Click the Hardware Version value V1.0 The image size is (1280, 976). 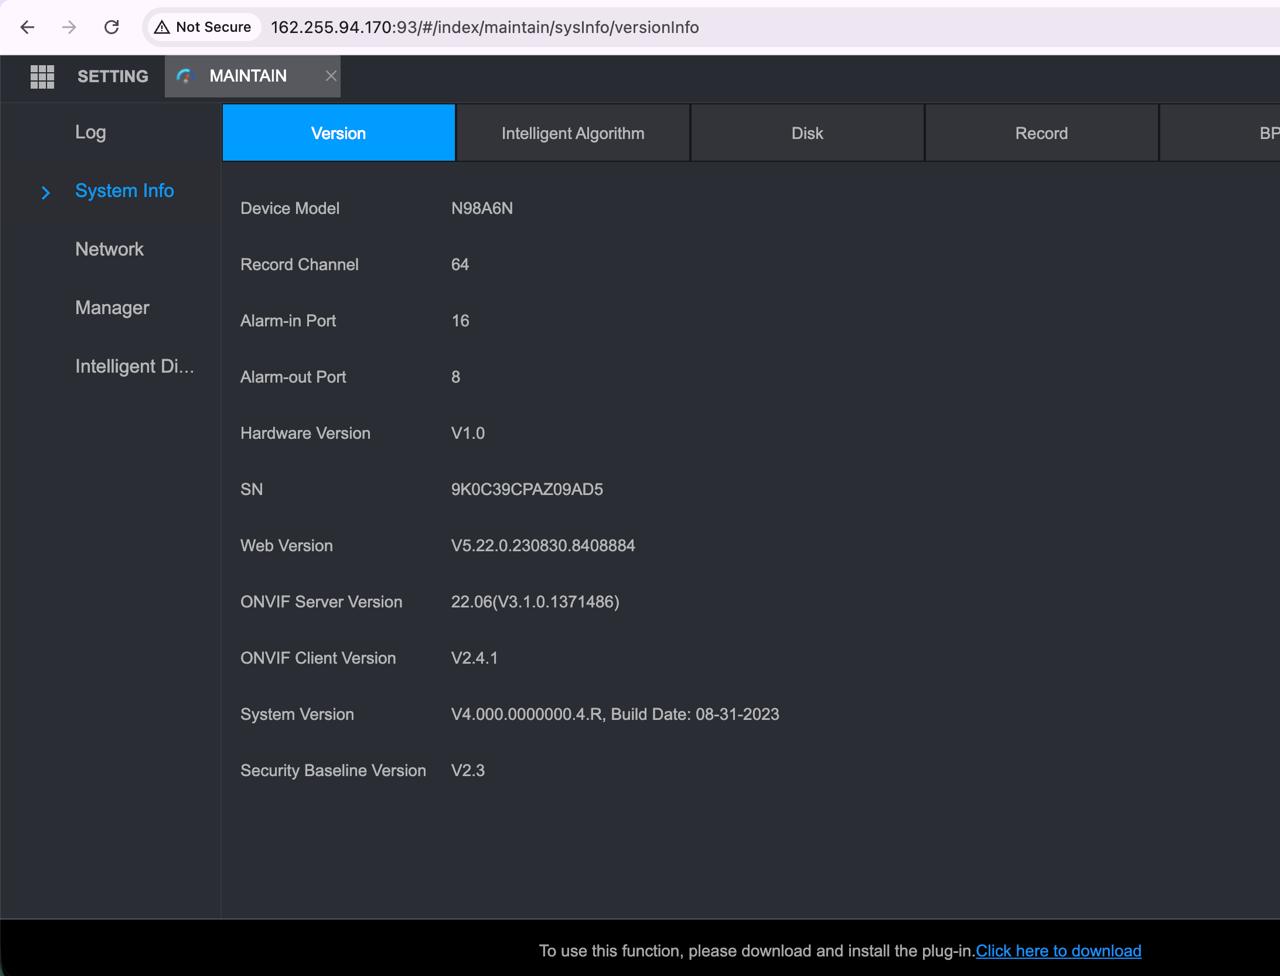click(x=468, y=433)
